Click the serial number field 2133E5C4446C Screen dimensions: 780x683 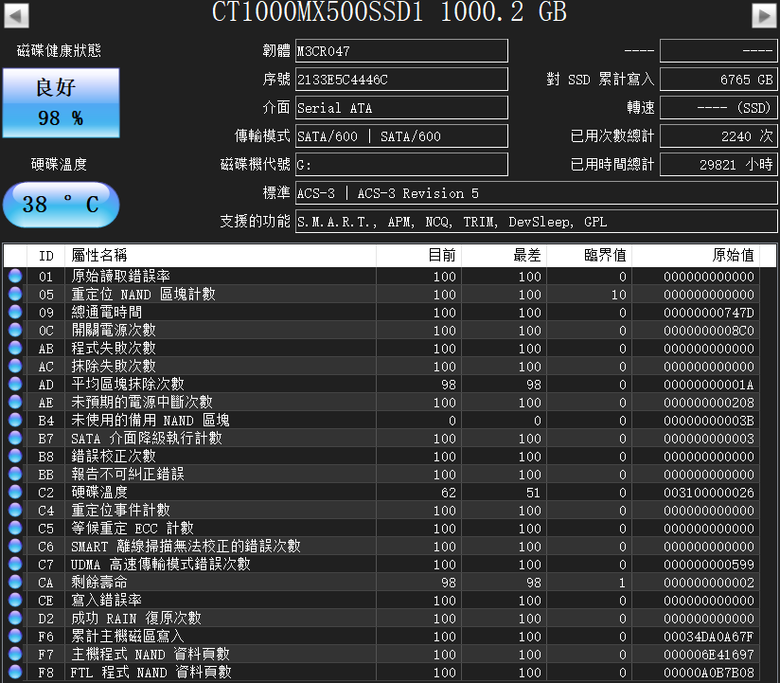pos(401,79)
